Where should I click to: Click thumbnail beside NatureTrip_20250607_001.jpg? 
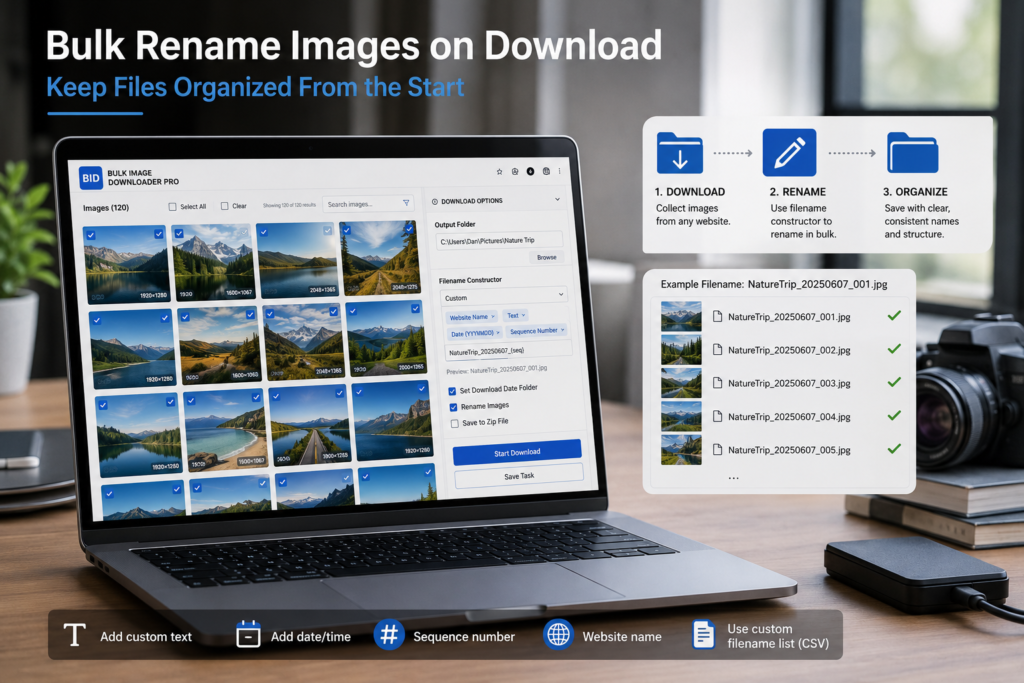pos(681,316)
